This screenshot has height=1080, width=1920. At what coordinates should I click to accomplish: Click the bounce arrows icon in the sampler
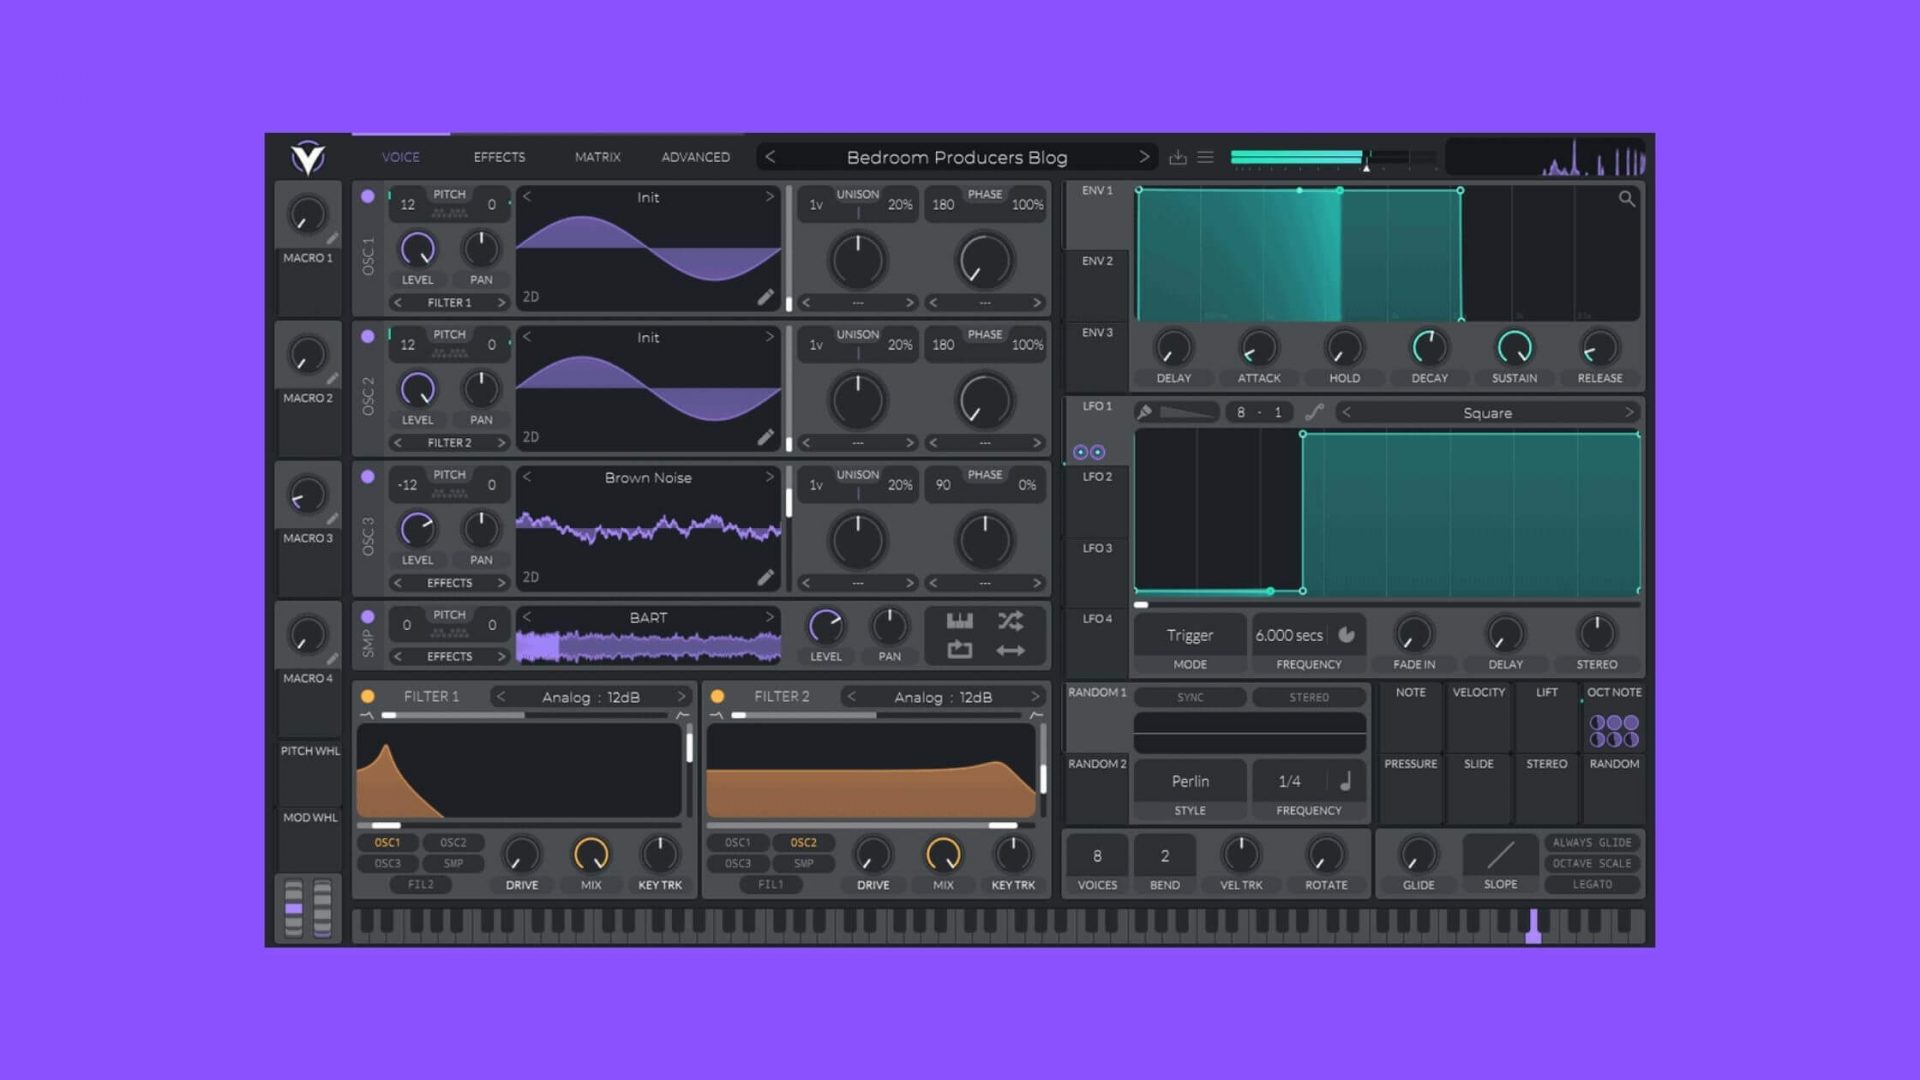(1012, 649)
